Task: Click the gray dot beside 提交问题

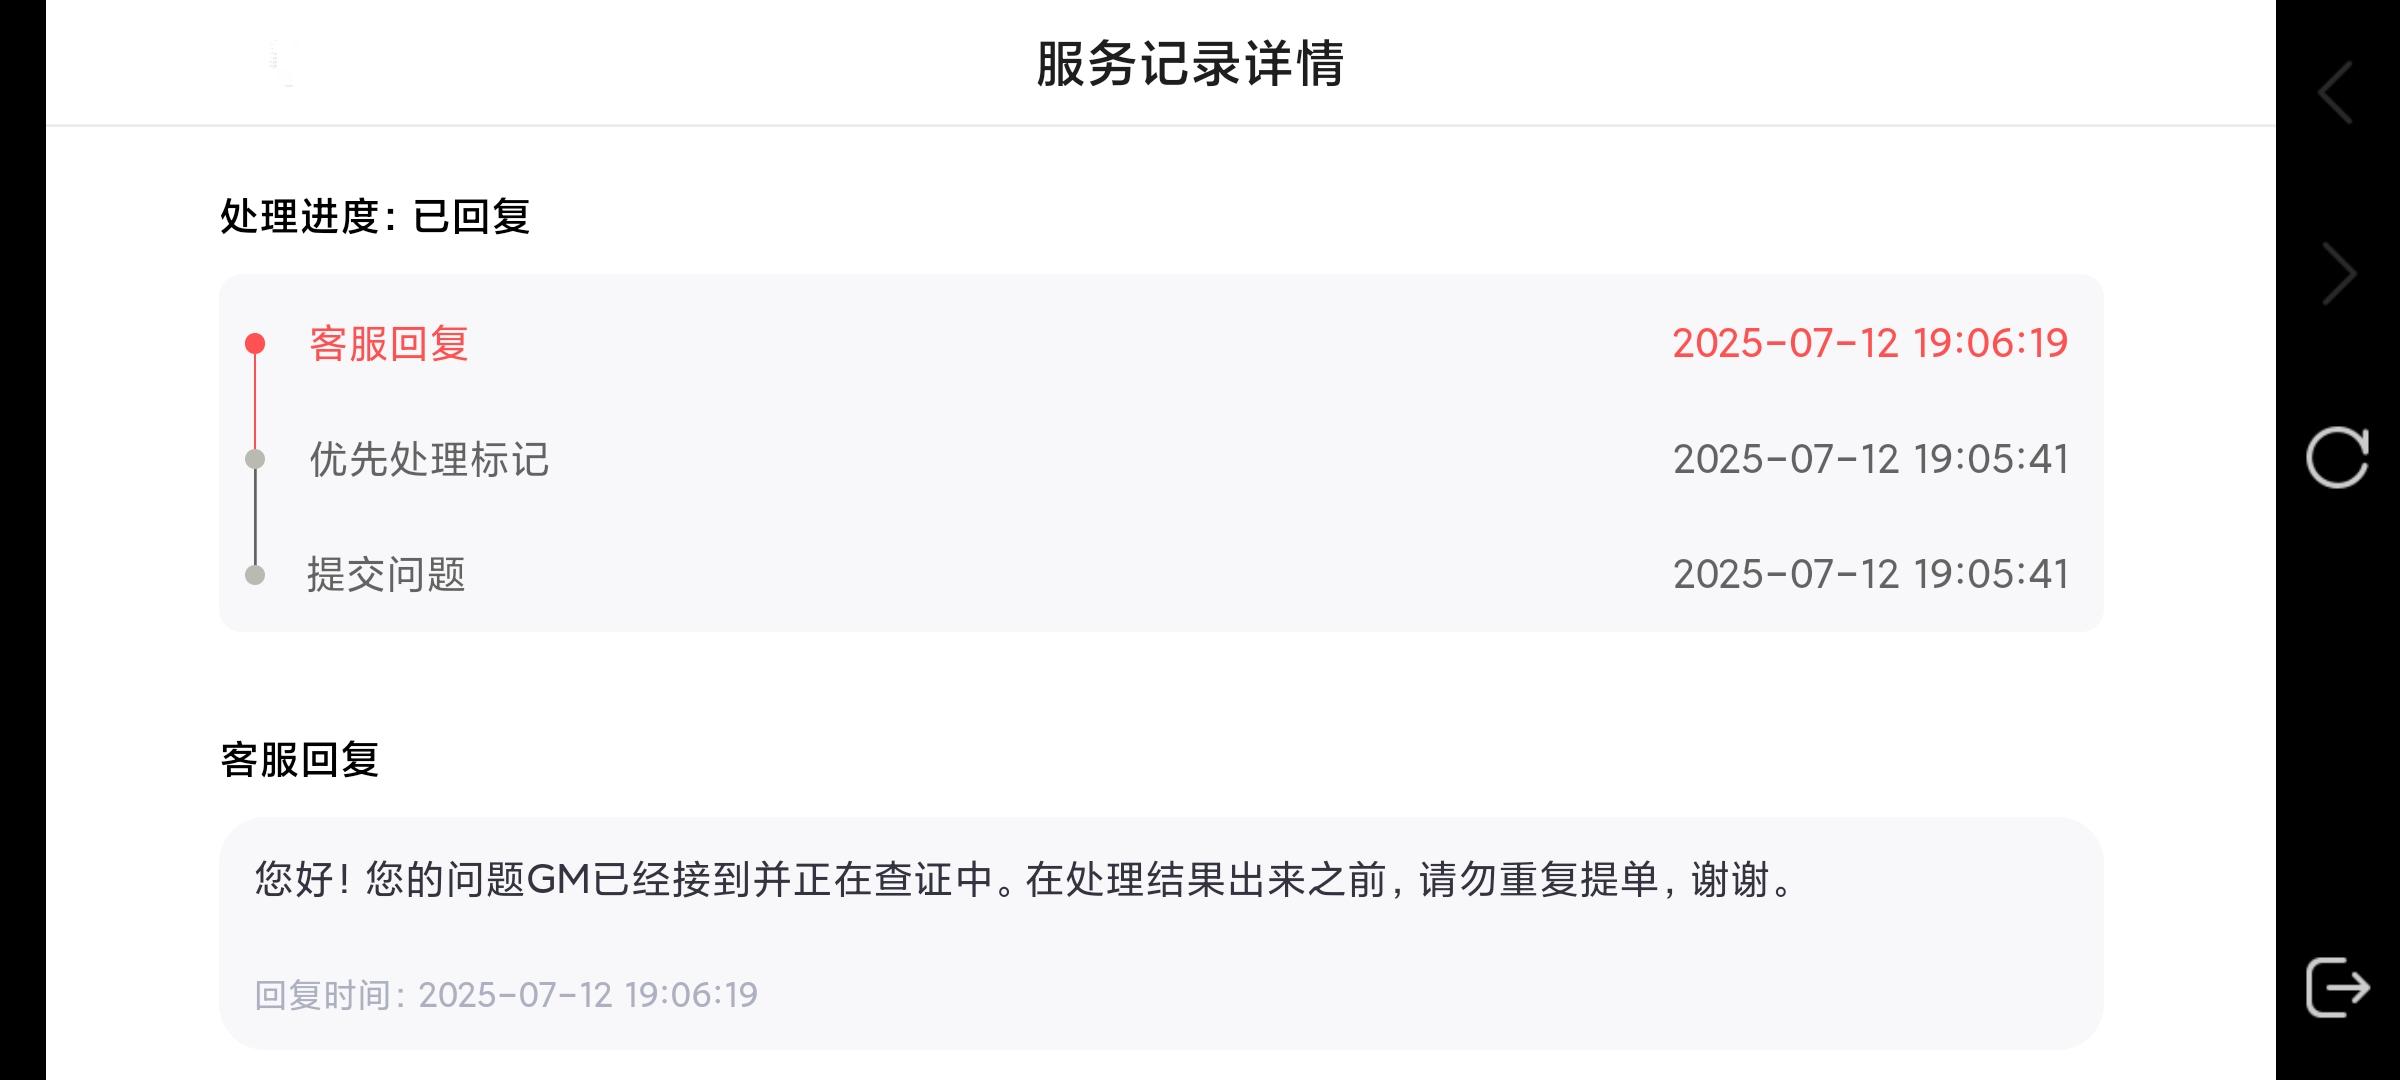Action: pos(255,575)
